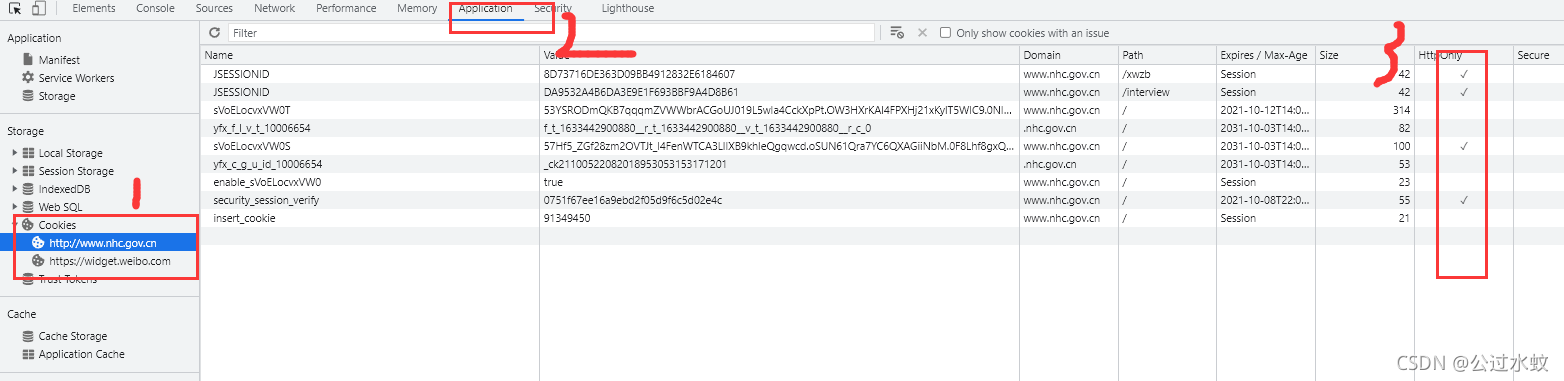Image resolution: width=1564 pixels, height=381 pixels.
Task: Sort cookies by Path column header
Action: coord(1167,55)
